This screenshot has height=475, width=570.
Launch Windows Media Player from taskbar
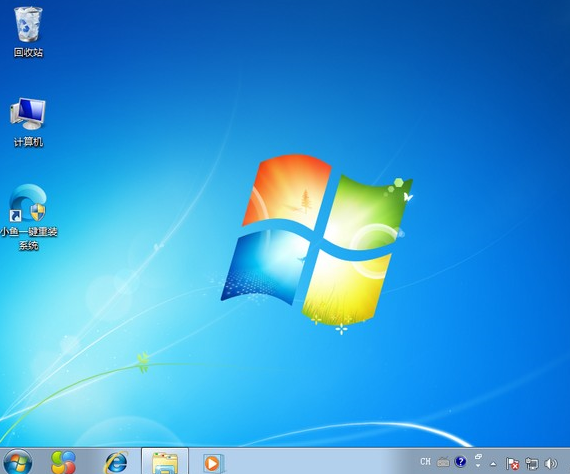tap(212, 463)
